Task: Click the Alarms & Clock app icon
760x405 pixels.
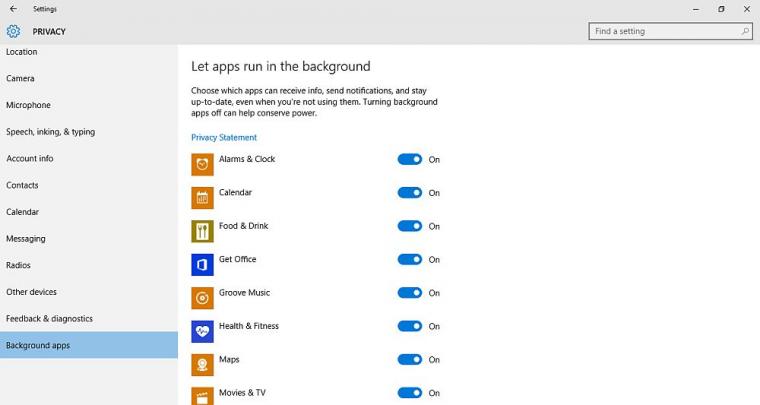Action: 202,165
